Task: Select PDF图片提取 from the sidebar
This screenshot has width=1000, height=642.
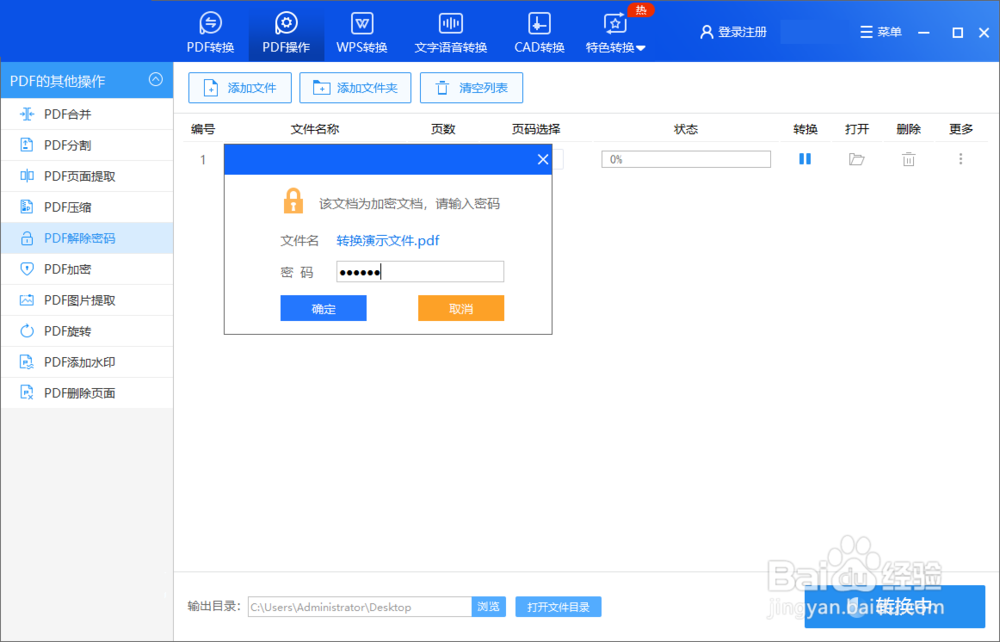Action: click(65, 300)
